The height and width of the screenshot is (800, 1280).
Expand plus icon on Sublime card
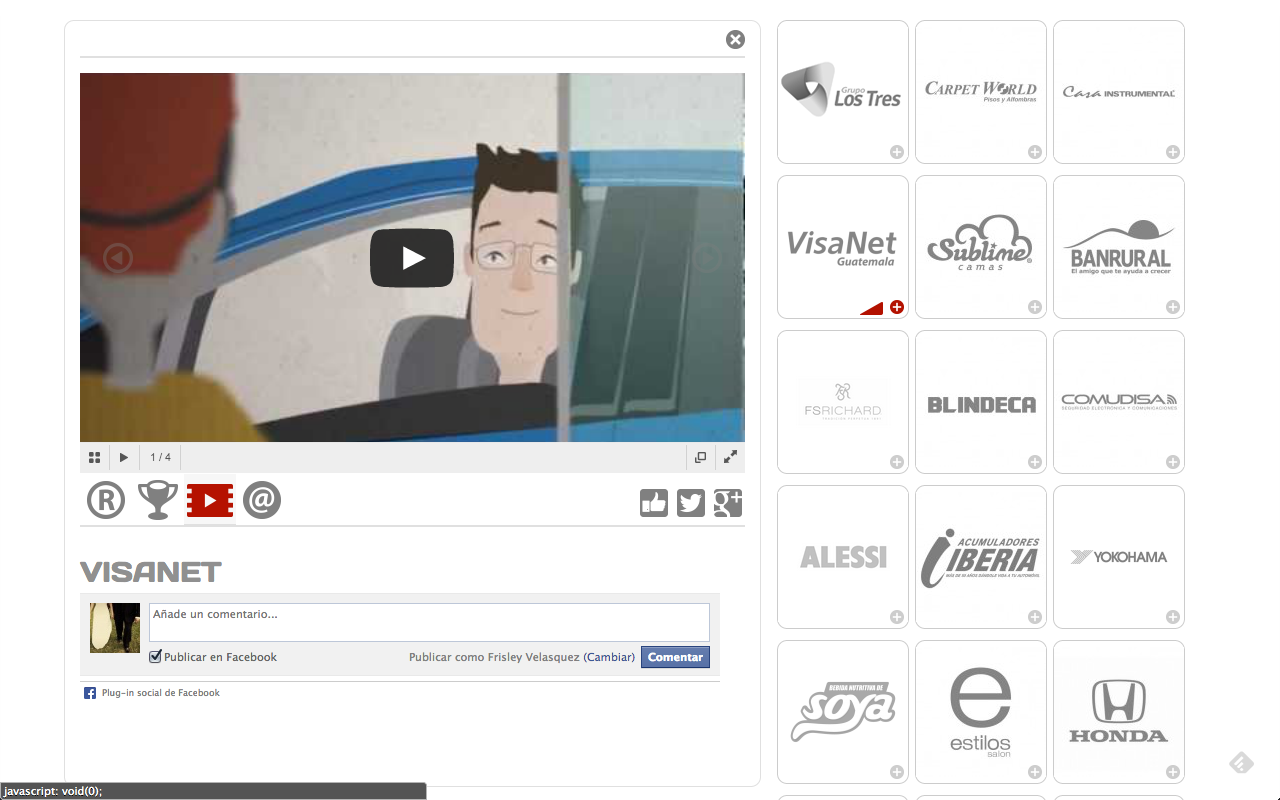coord(1035,307)
